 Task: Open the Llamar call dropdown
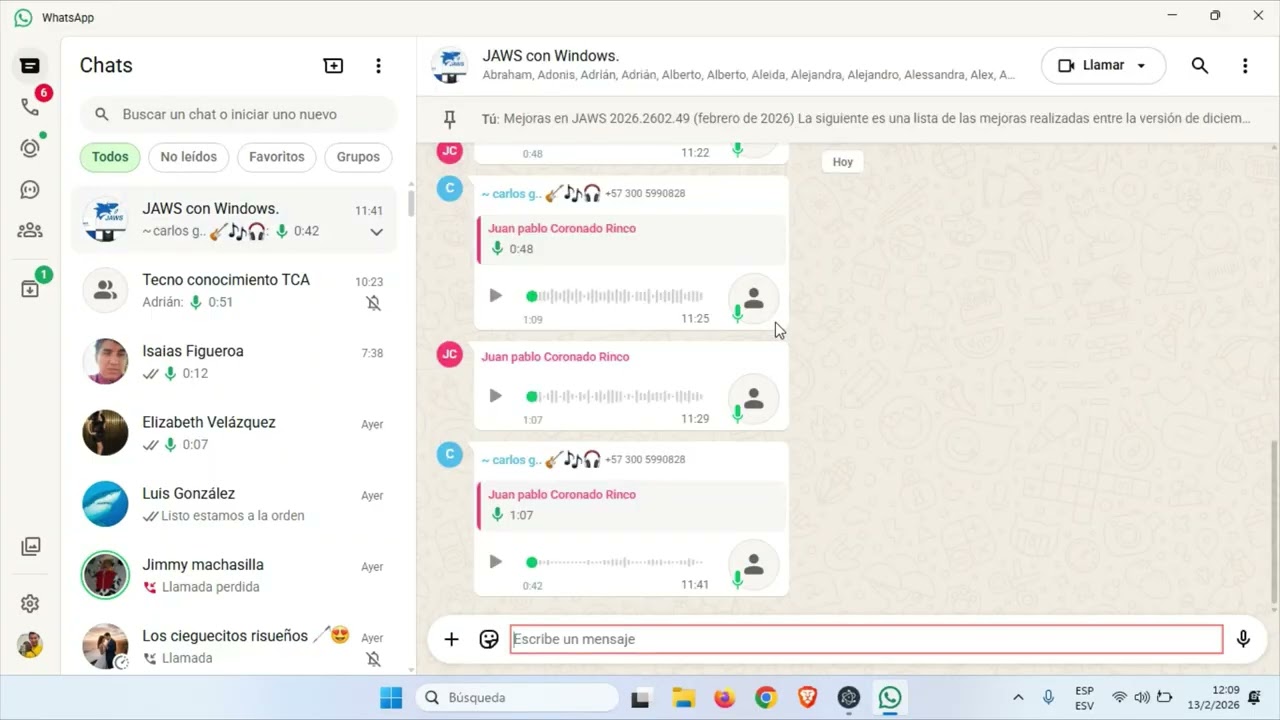1103,66
